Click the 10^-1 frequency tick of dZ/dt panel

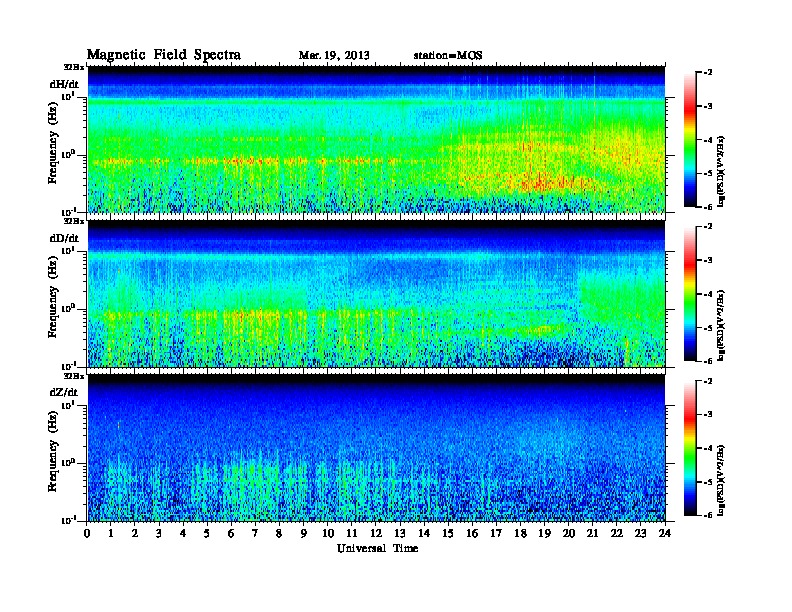pyautogui.click(x=68, y=520)
